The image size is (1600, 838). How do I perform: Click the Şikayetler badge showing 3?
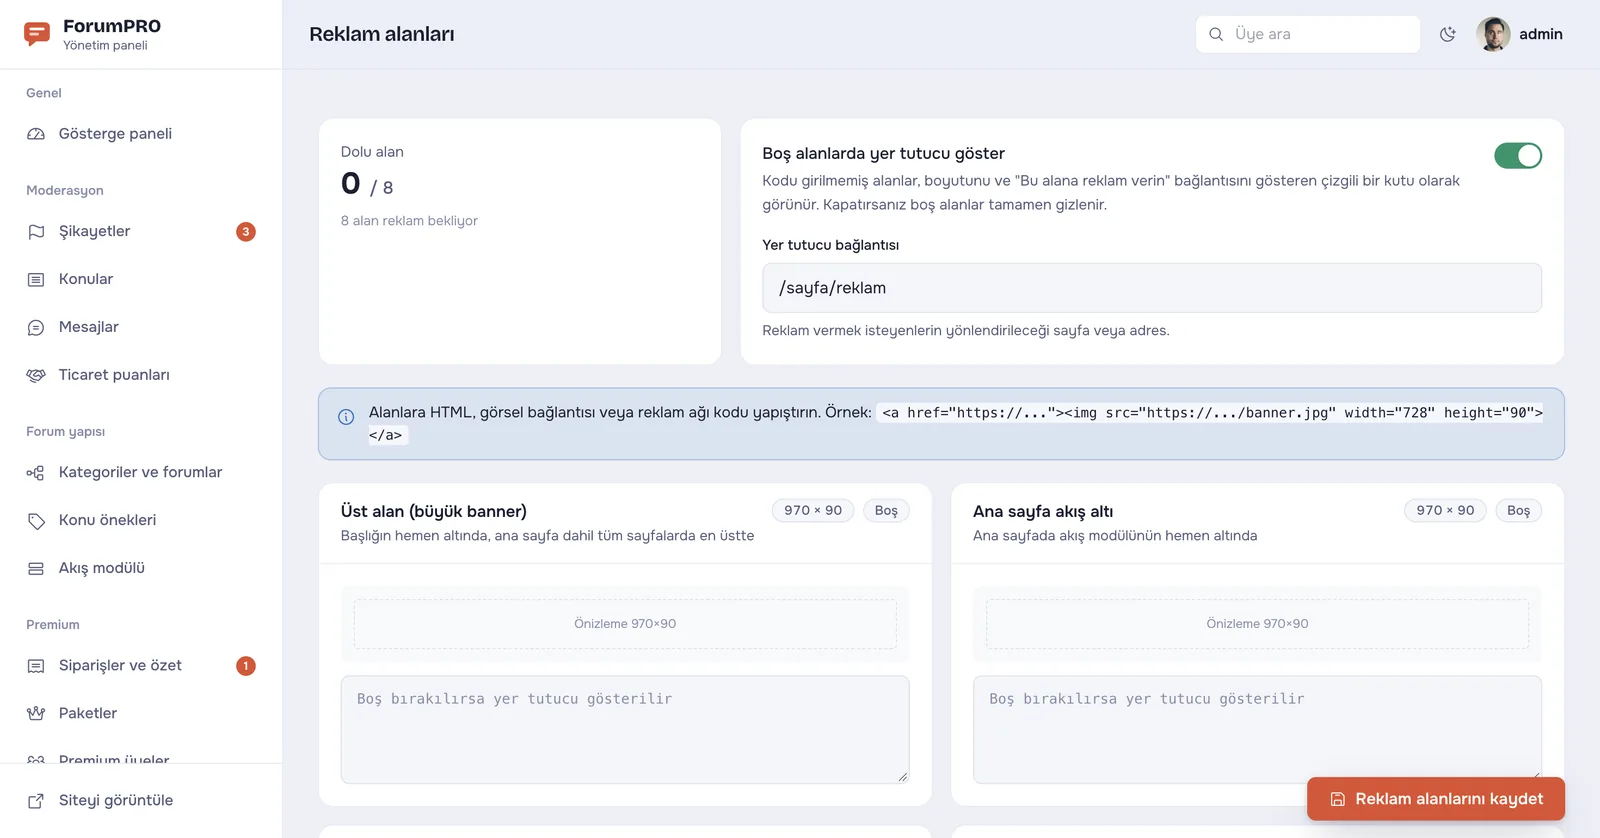(x=246, y=232)
